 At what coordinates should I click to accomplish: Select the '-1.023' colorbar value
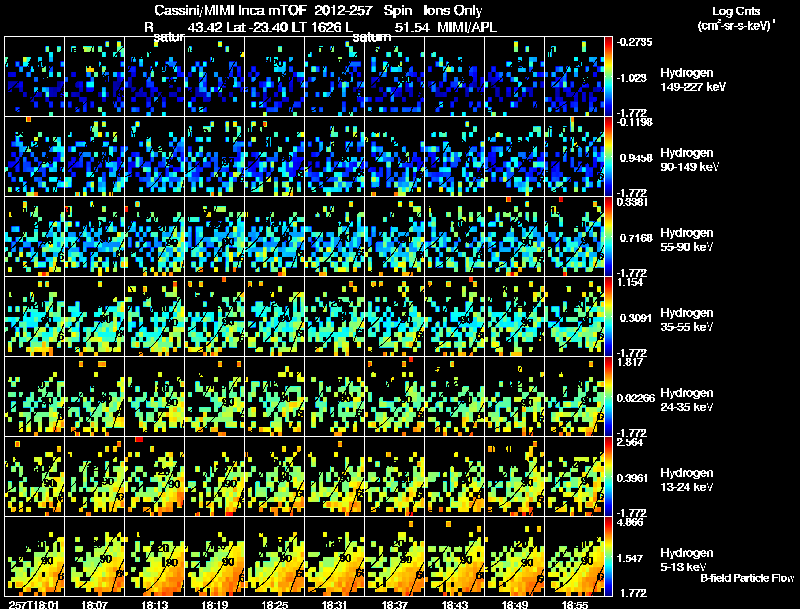(632, 78)
